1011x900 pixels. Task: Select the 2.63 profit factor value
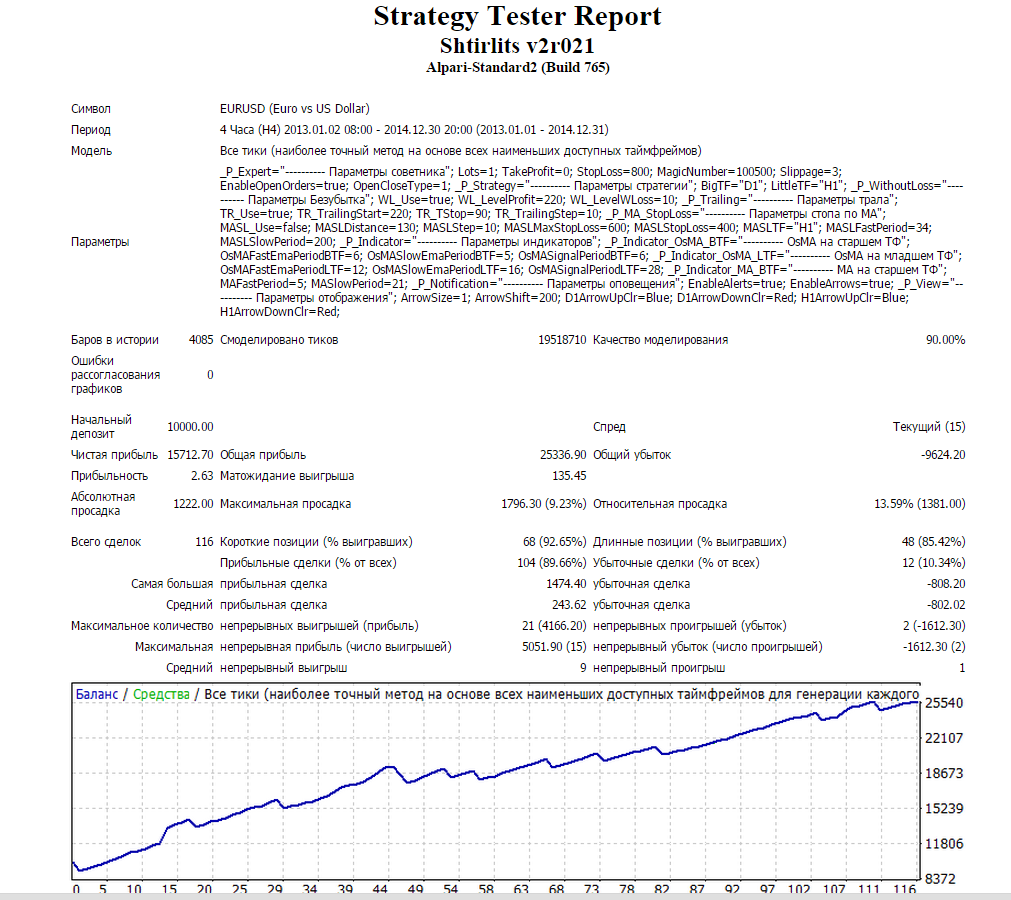point(202,476)
